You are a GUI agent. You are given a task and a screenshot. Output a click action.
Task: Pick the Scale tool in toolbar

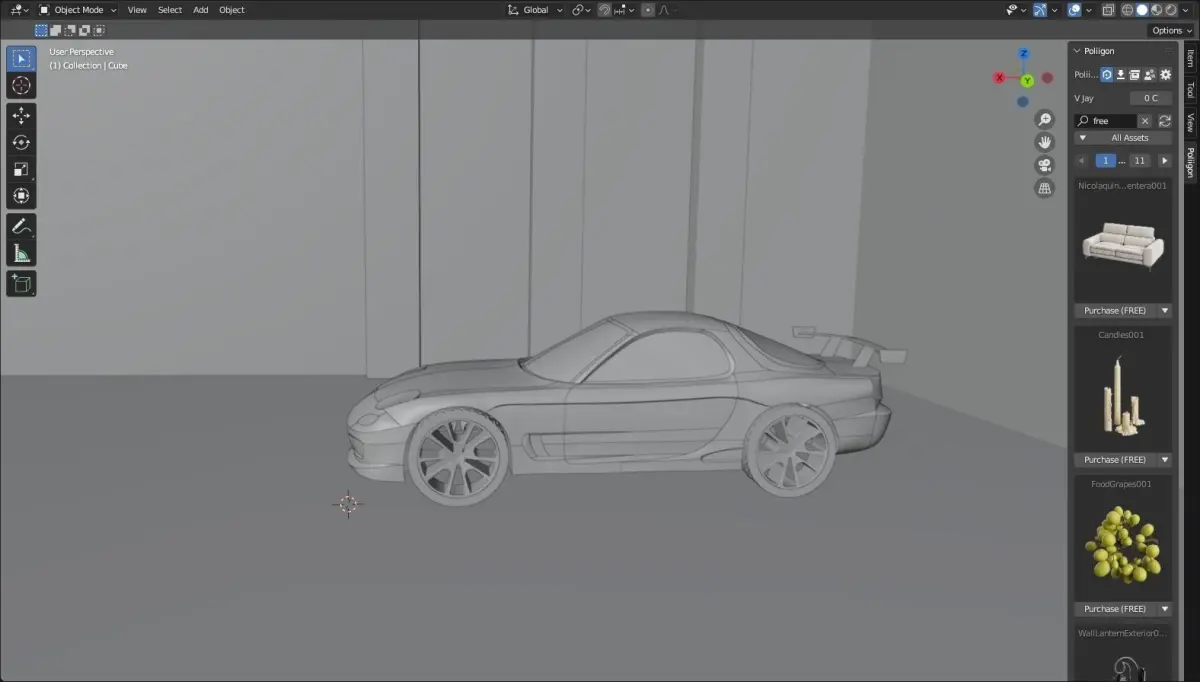21,169
